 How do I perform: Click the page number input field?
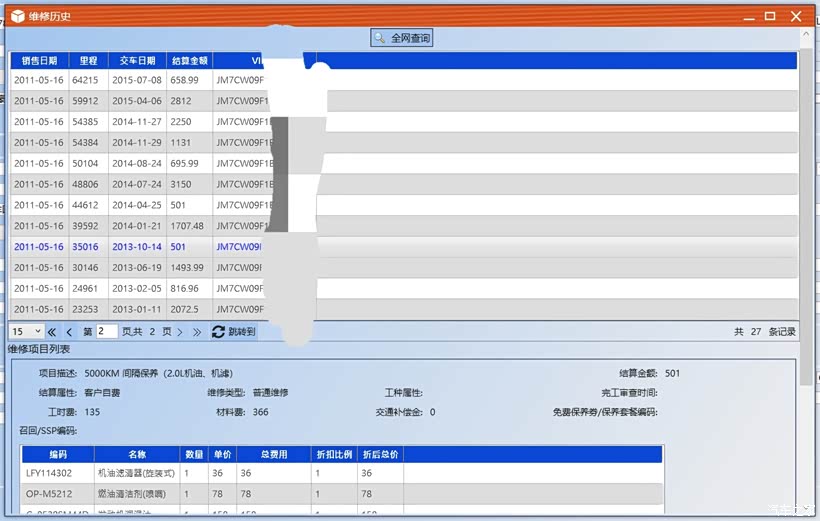pos(106,331)
